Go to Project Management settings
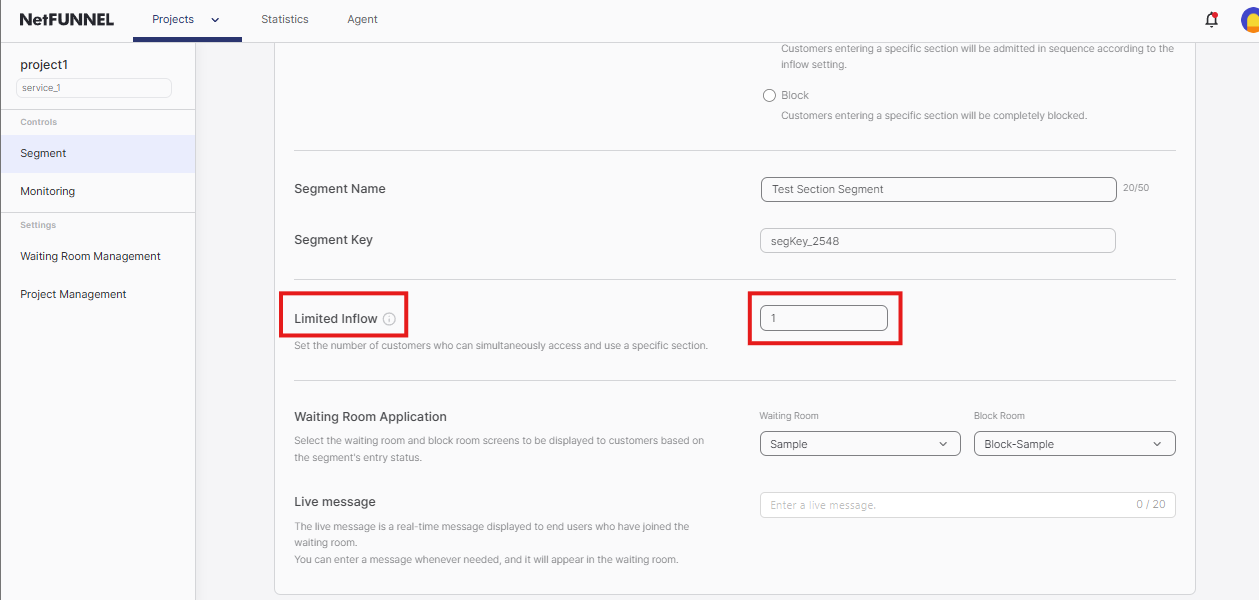The height and width of the screenshot is (600, 1259). tap(73, 294)
